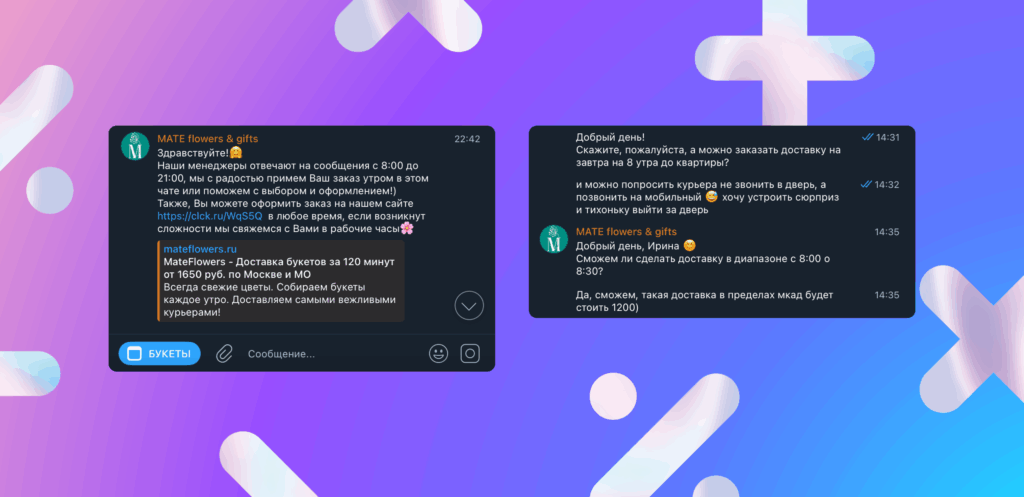Select the message about курьера не звонить в дверь
1024x497 pixels.
pyautogui.click(x=707, y=197)
